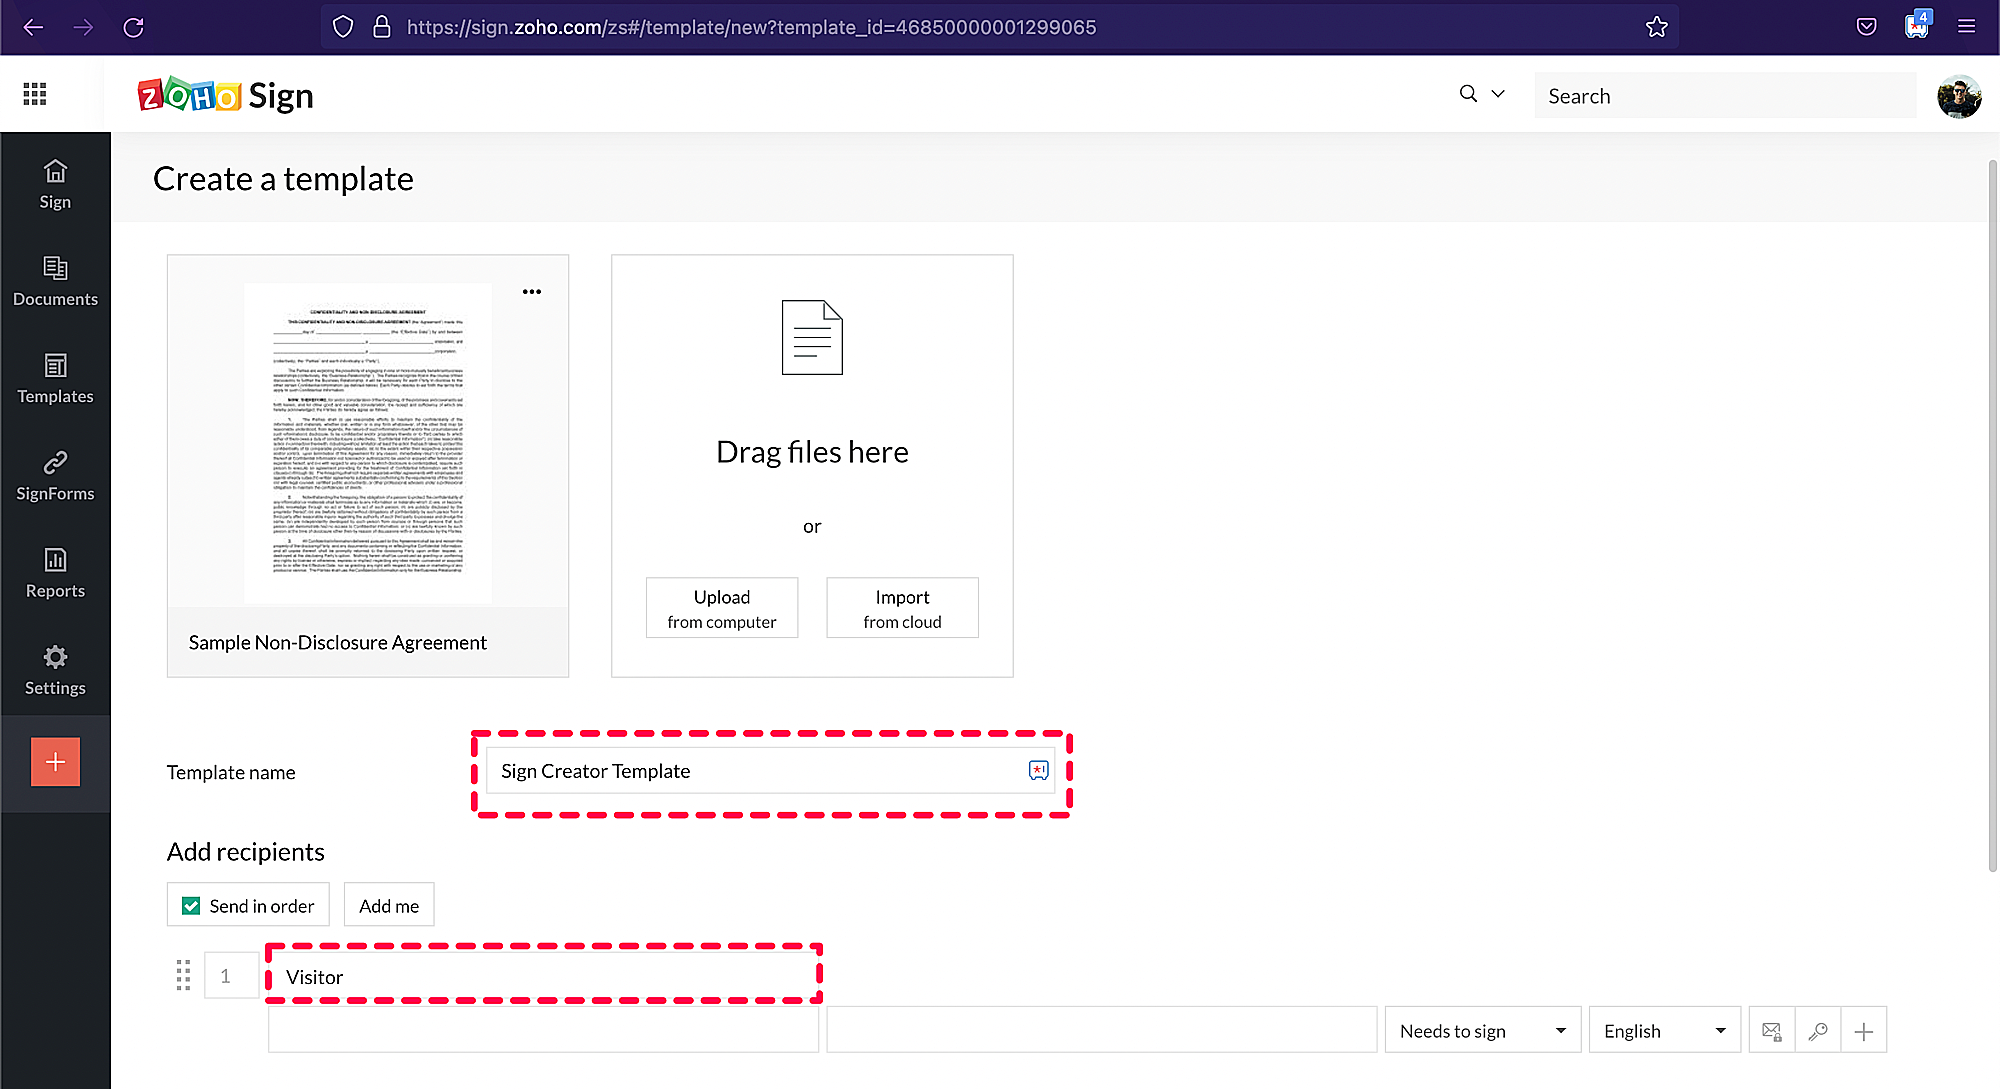This screenshot has width=2000, height=1089.
Task: Click the private message envelope icon
Action: click(1771, 1031)
